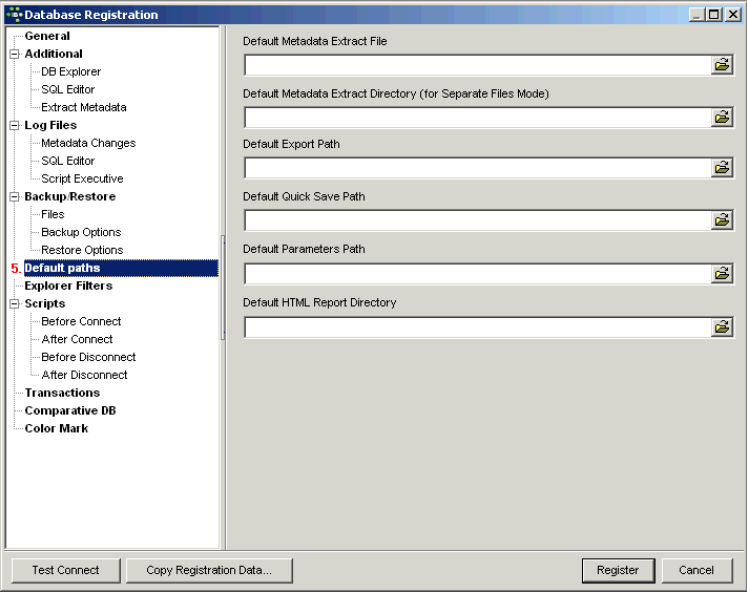Click the Default Export Path input field
This screenshot has width=747, height=592.
pyautogui.click(x=476, y=168)
